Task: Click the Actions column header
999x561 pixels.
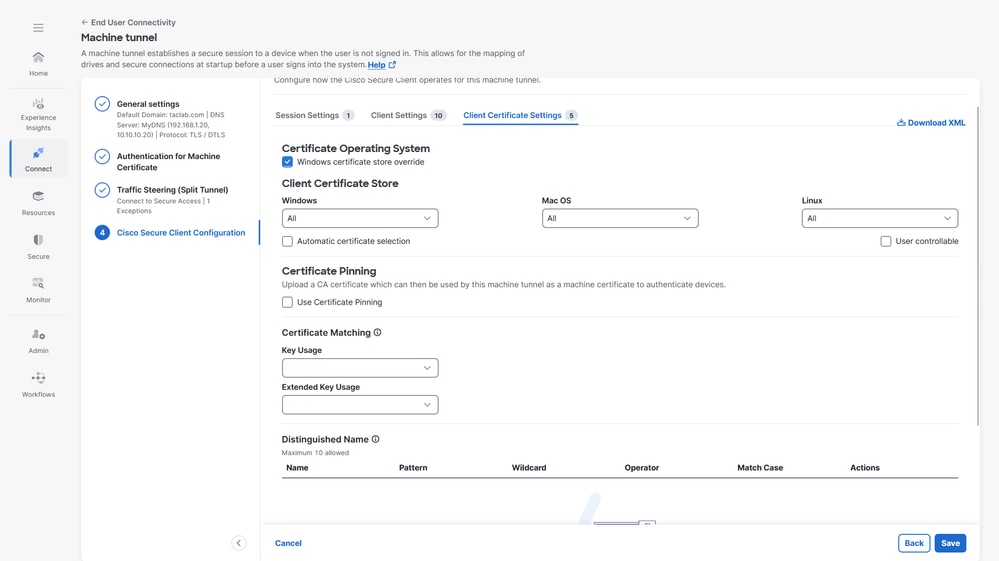Action: 865,467
